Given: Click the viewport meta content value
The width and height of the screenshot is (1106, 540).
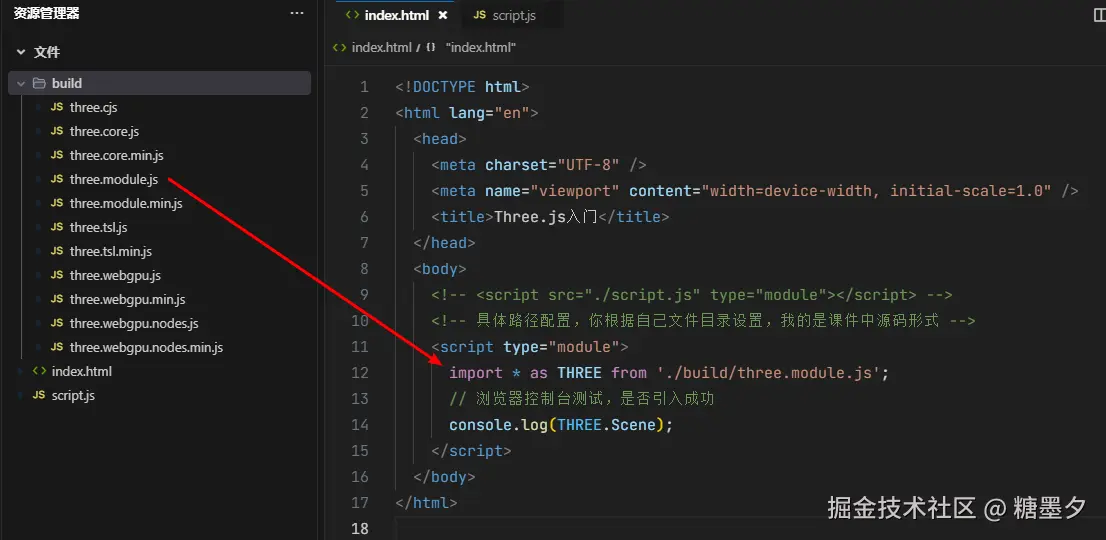Looking at the screenshot, I should pos(876,191).
